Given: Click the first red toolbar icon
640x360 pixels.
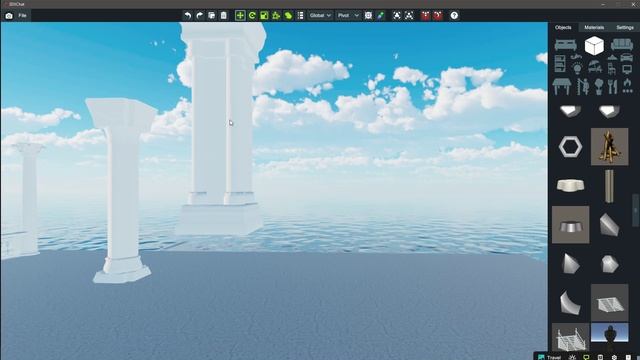Looking at the screenshot, I should pyautogui.click(x=425, y=16).
